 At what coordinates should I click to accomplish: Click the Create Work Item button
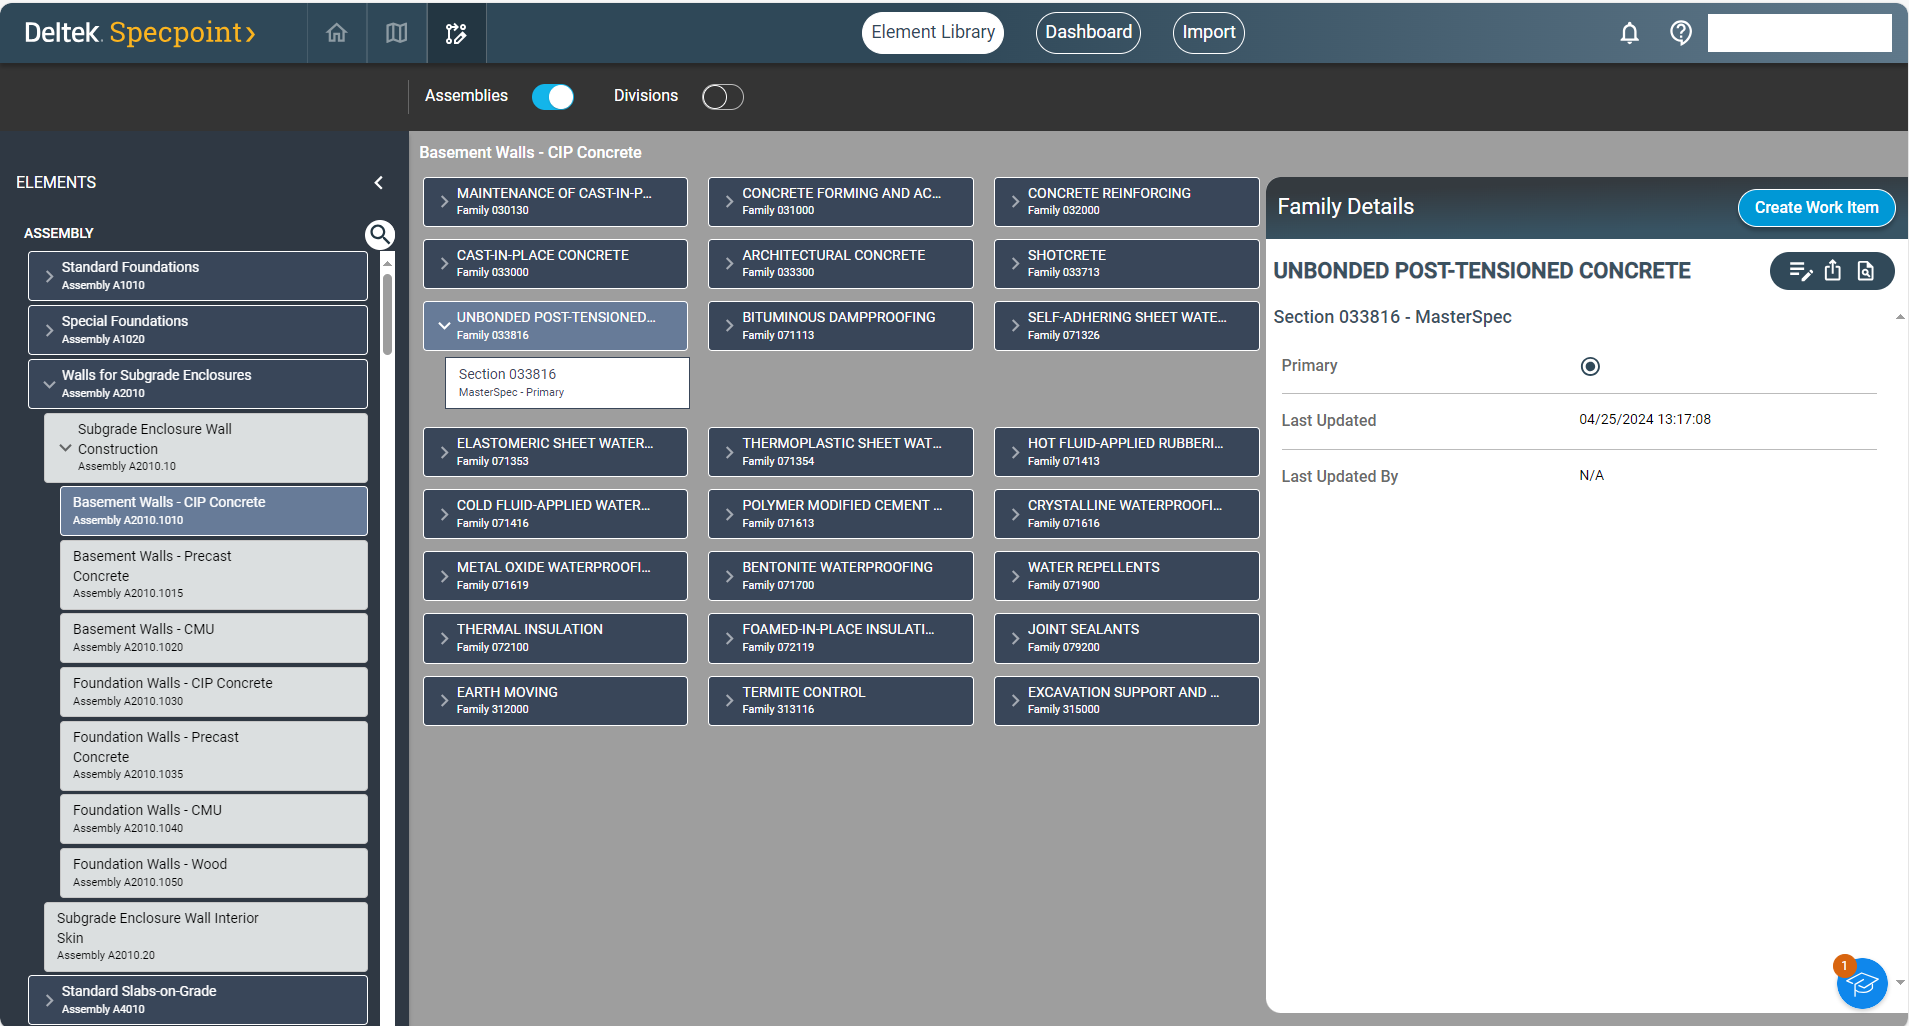point(1815,208)
